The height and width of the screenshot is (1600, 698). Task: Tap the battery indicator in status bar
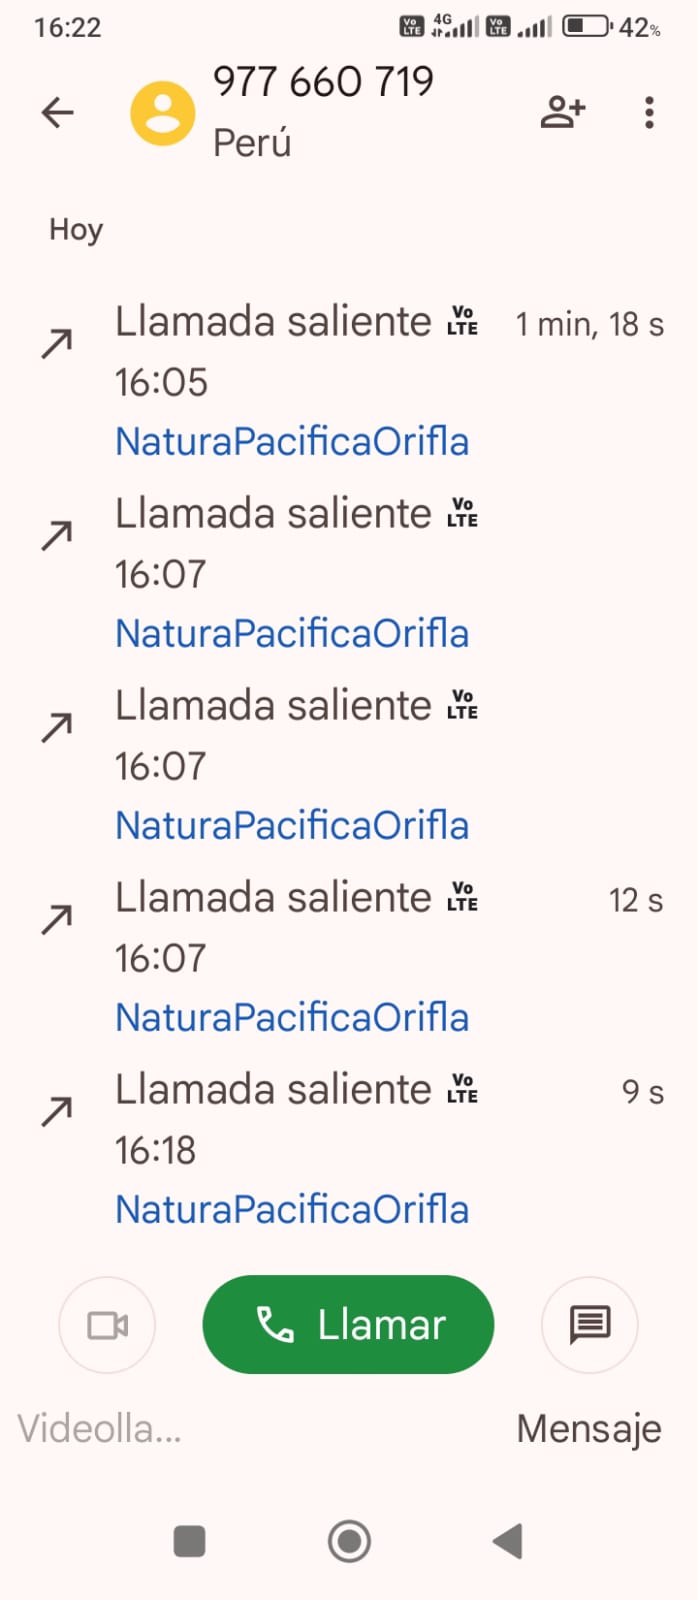pyautogui.click(x=585, y=26)
